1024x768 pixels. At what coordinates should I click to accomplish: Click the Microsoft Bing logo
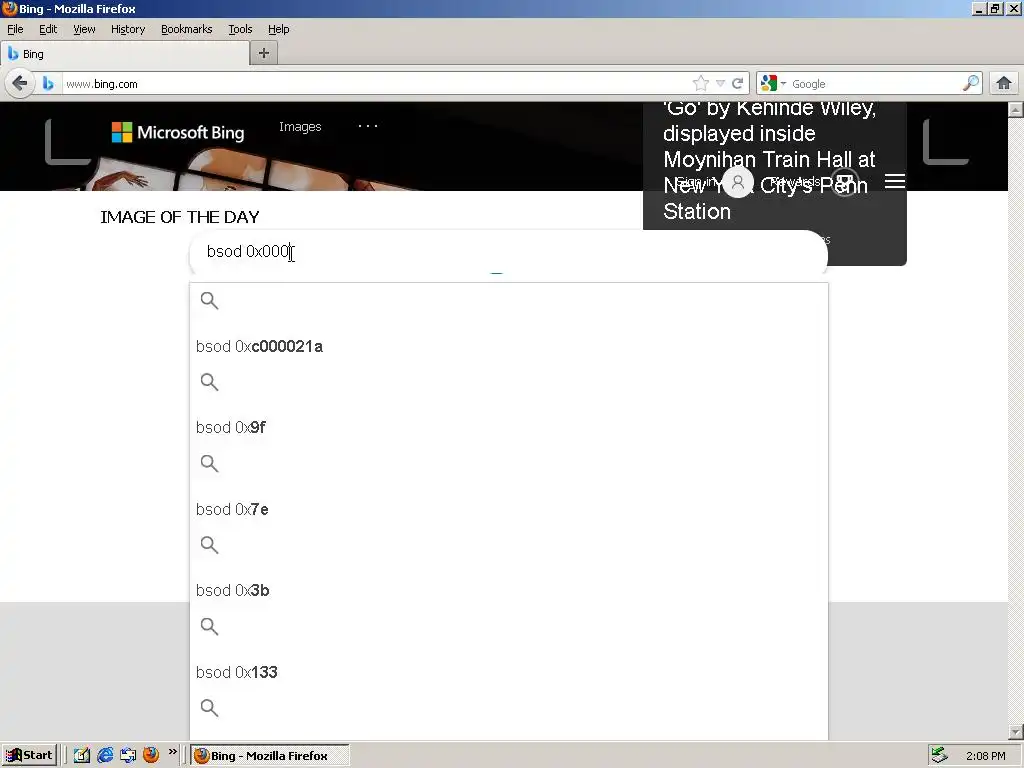(178, 133)
